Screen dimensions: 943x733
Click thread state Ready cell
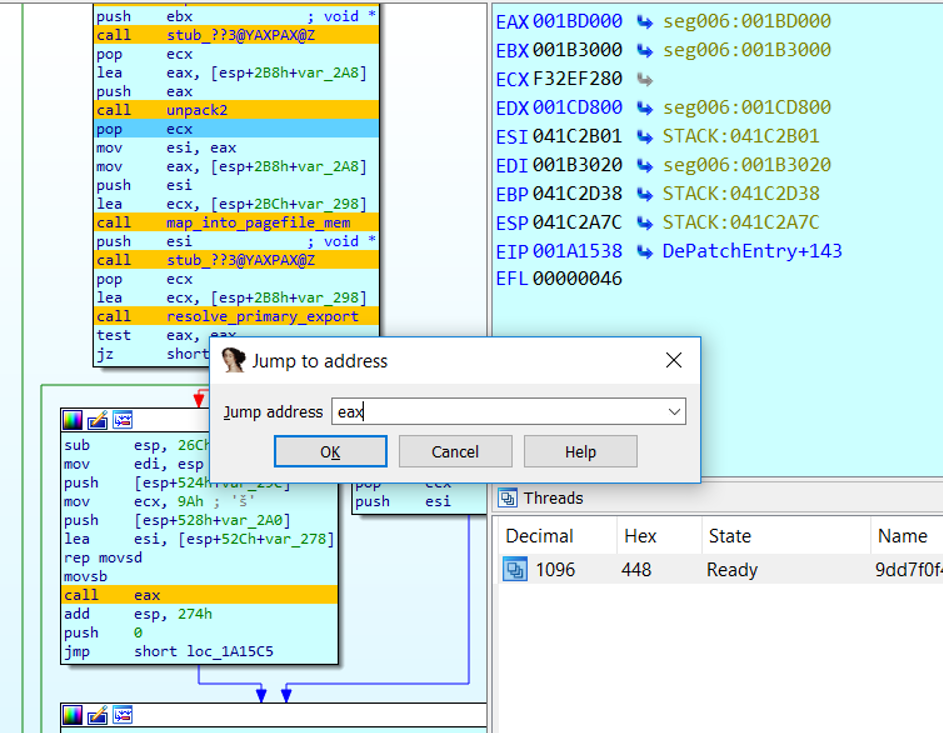tap(732, 569)
